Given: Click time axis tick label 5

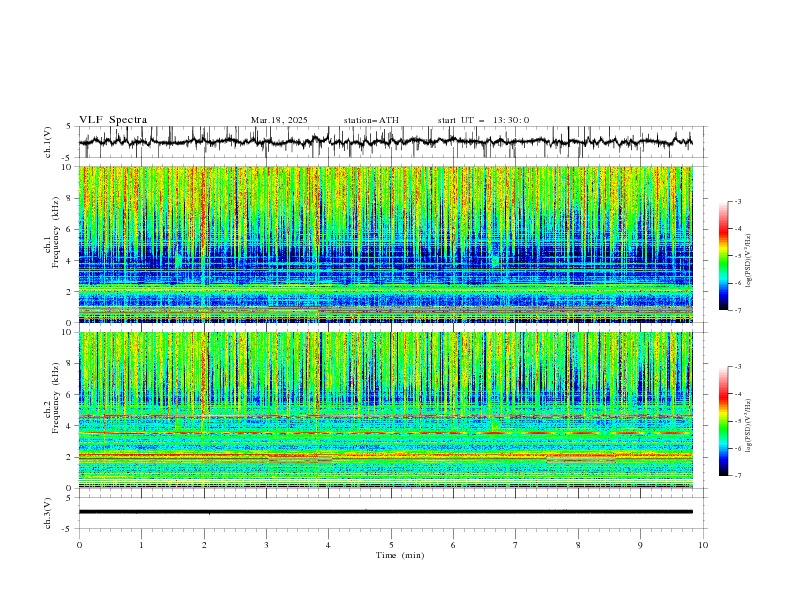Looking at the screenshot, I should point(391,545).
